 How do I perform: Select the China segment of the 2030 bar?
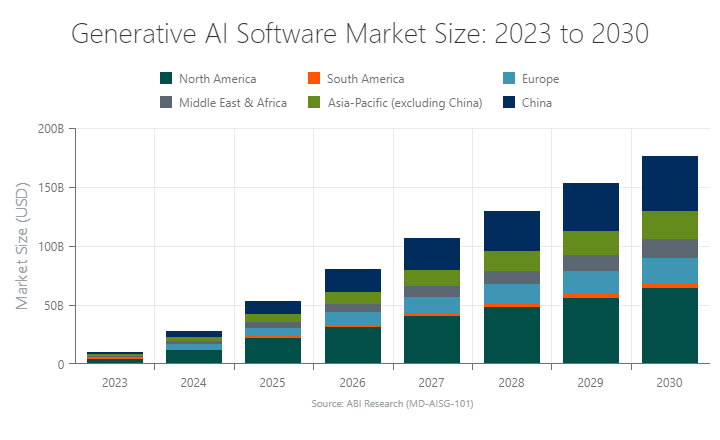(670, 183)
